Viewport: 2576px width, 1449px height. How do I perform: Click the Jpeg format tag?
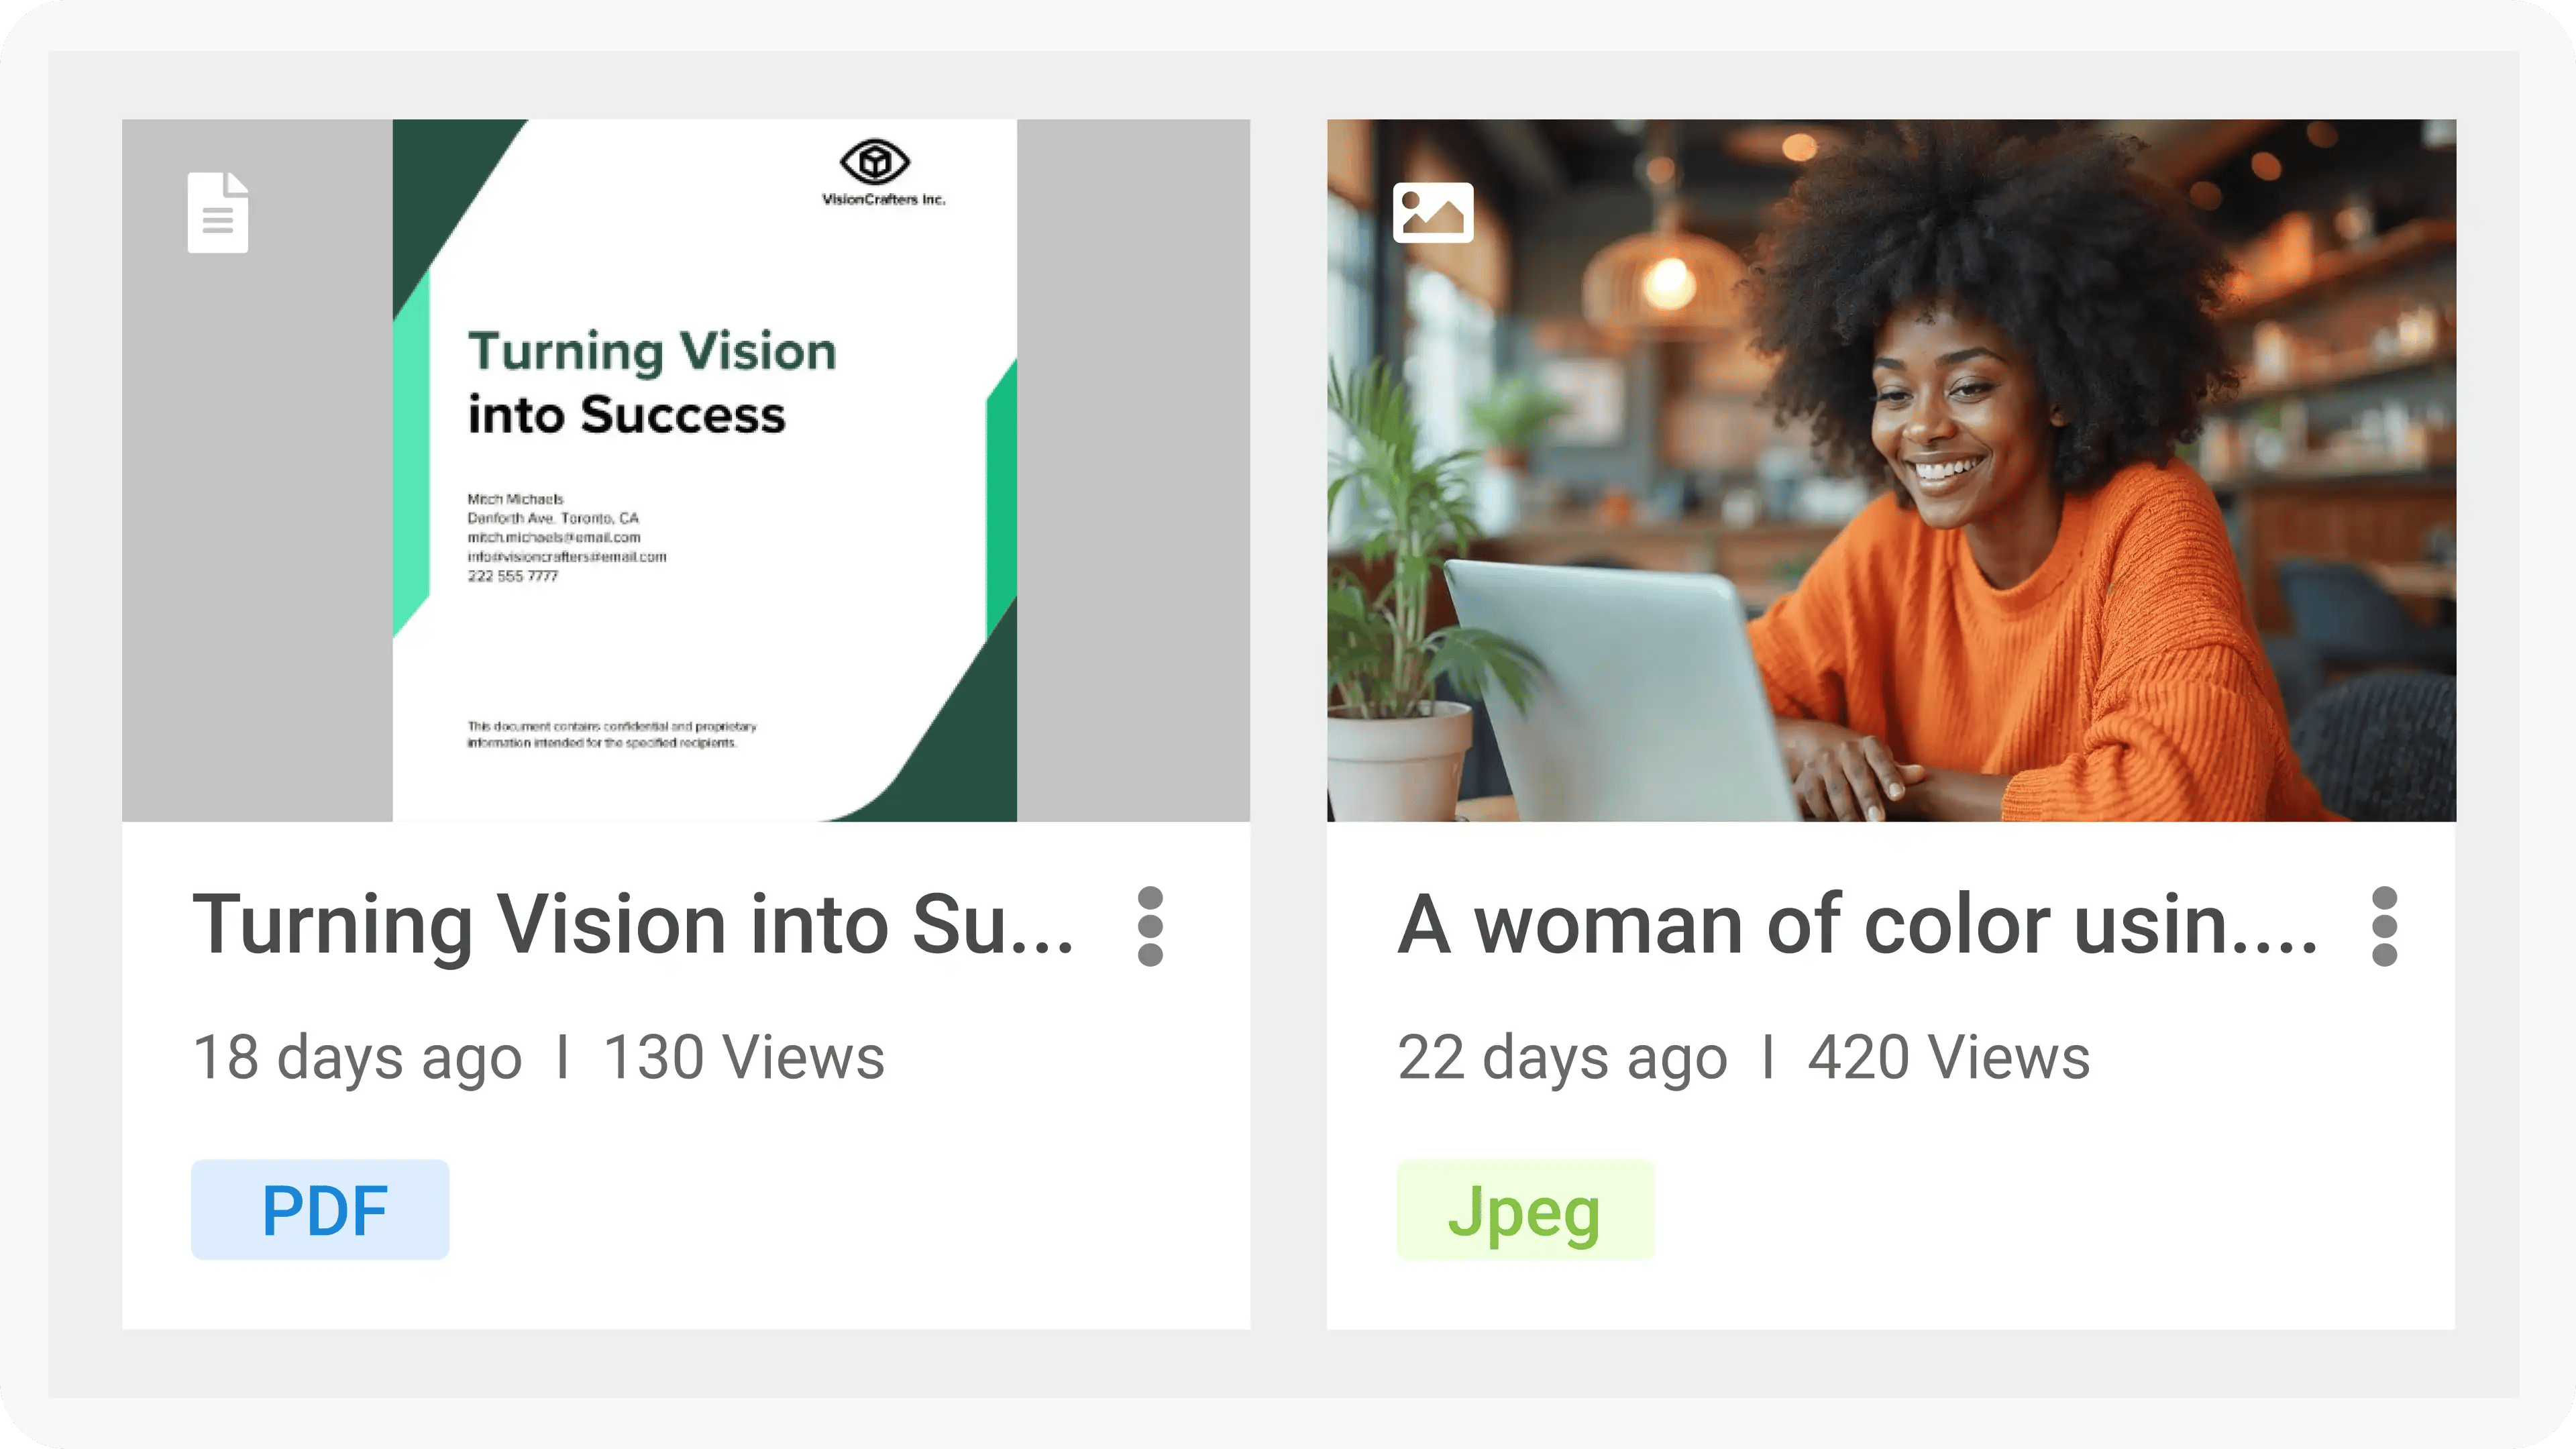1524,1209
